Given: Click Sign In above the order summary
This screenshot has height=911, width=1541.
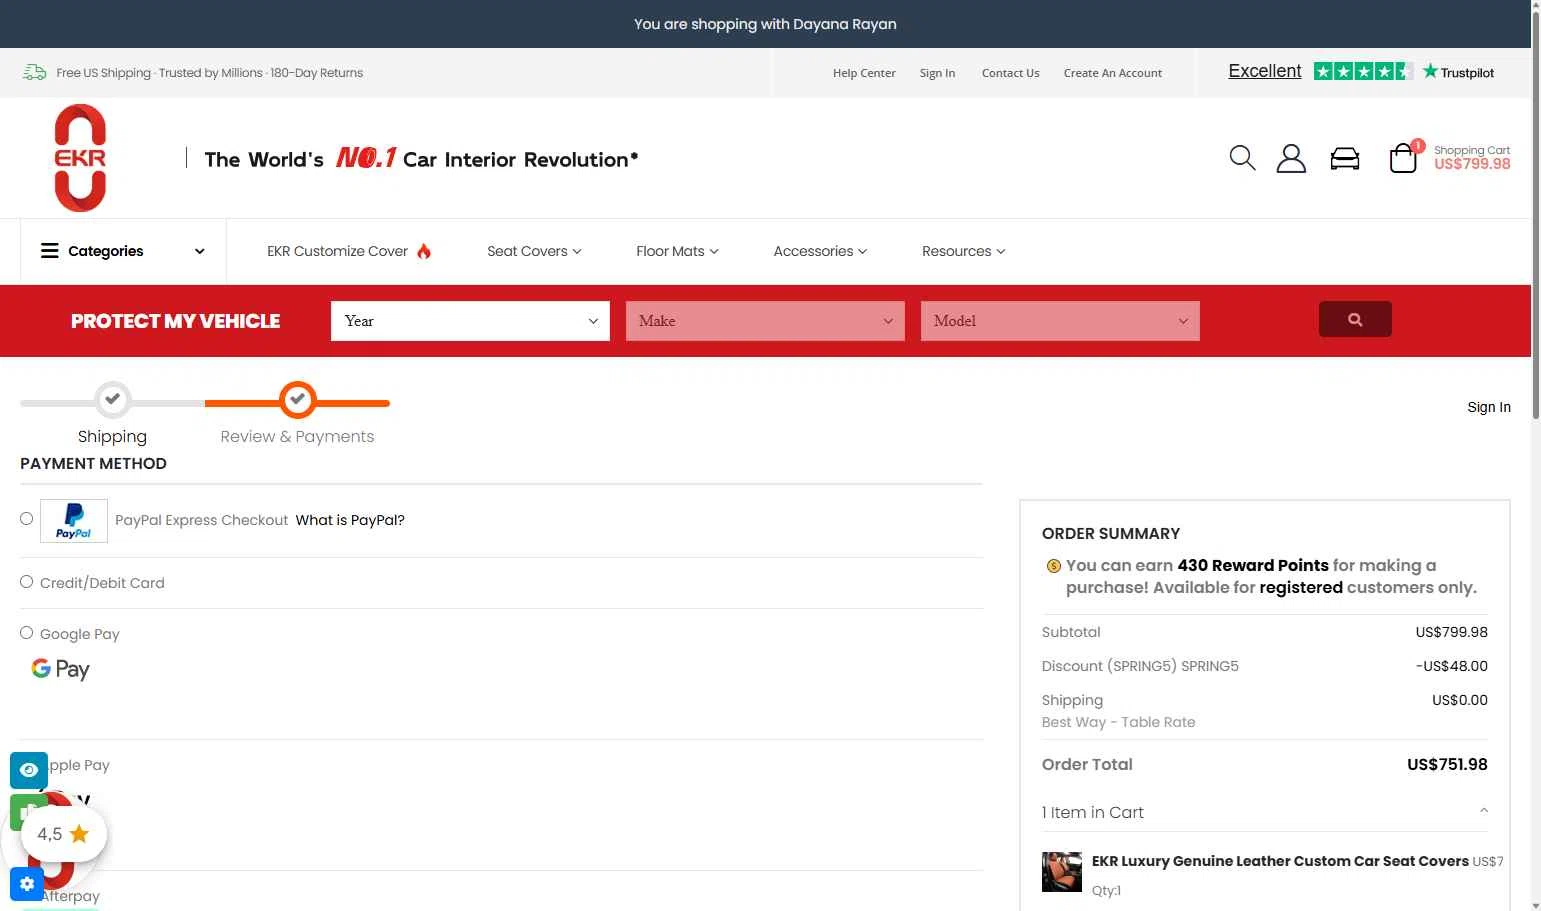Looking at the screenshot, I should click(x=1489, y=407).
